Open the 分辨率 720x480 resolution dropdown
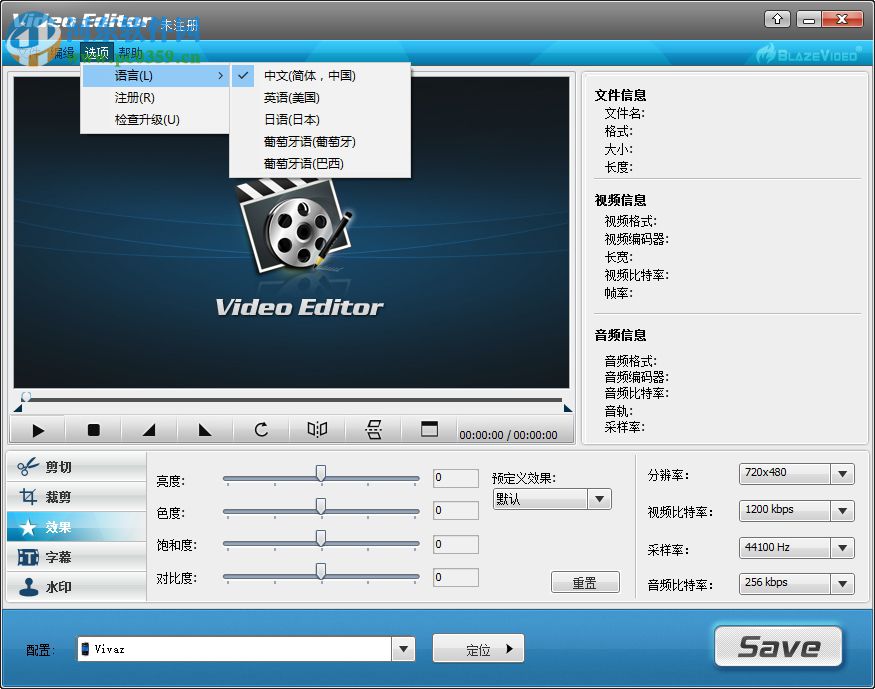This screenshot has width=875, height=689. tap(796, 474)
